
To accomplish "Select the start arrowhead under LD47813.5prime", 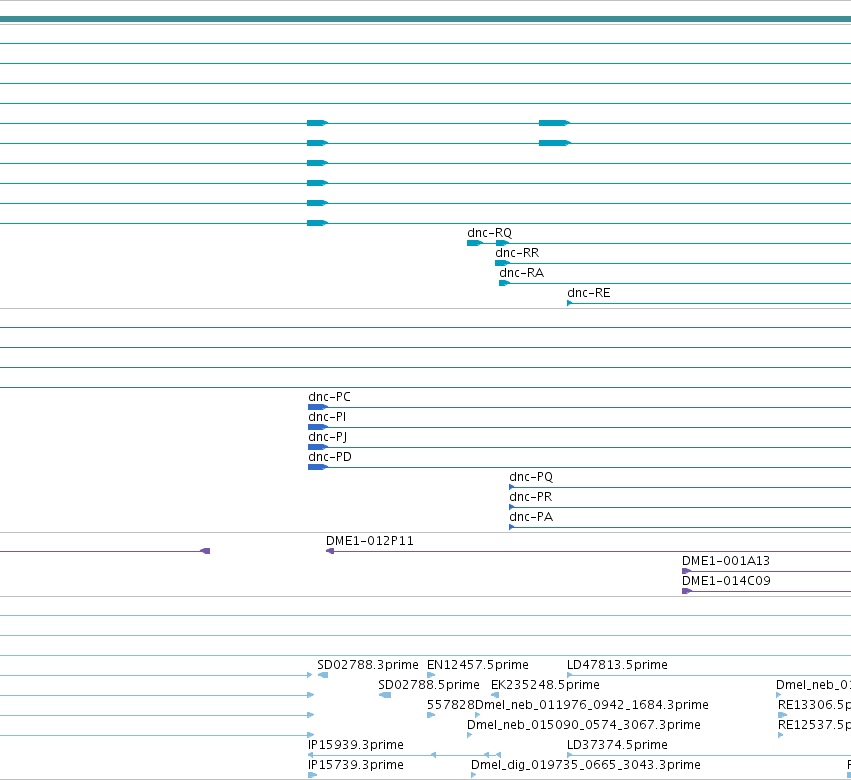I will click(569, 675).
